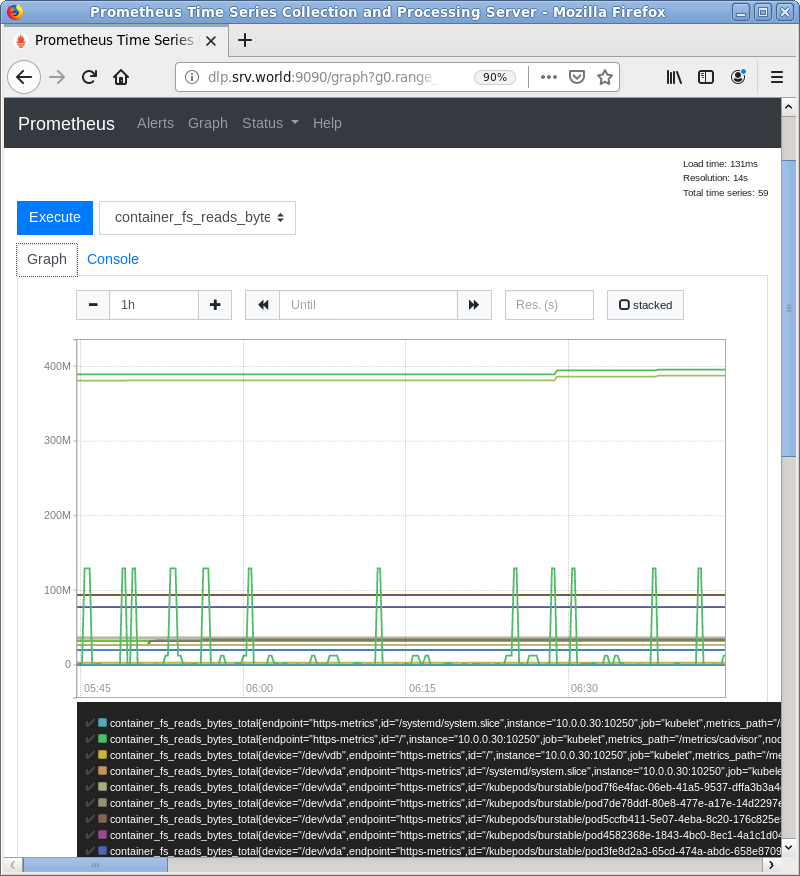The height and width of the screenshot is (876, 800).
Task: Click the browser forward arrow
Action: click(57, 77)
